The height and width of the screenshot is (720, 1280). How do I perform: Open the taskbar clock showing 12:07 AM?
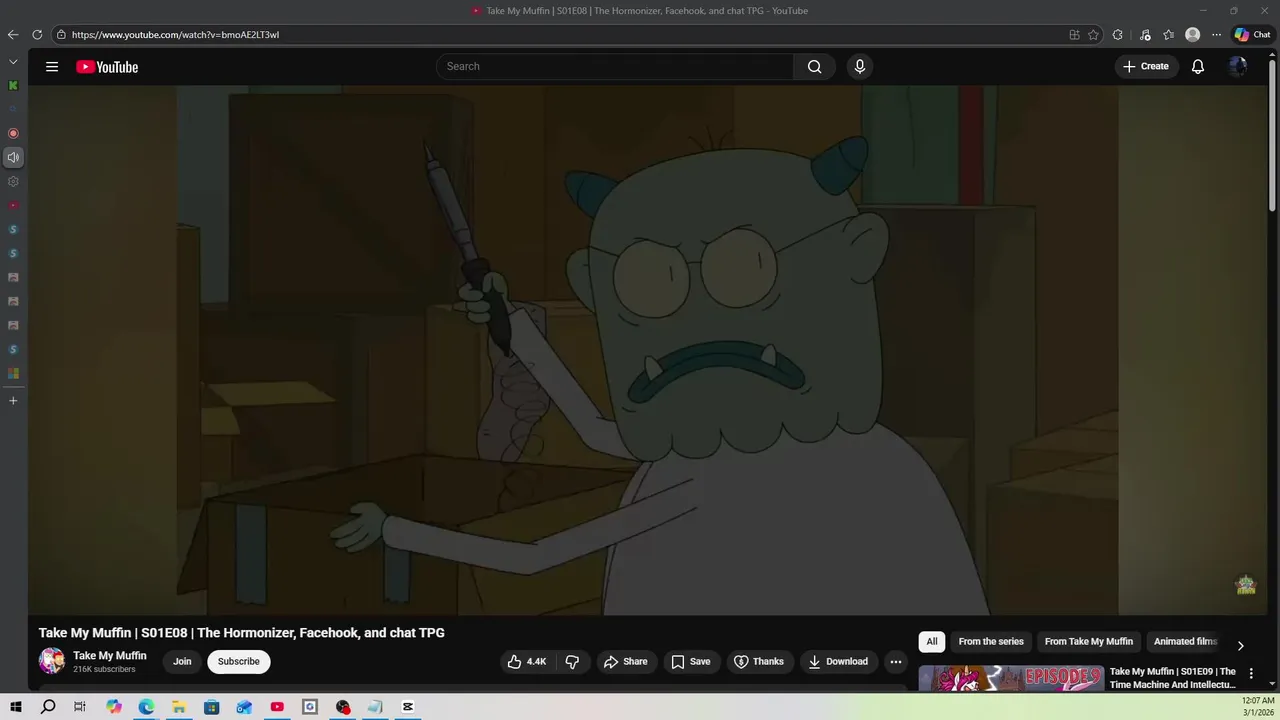(1257, 707)
